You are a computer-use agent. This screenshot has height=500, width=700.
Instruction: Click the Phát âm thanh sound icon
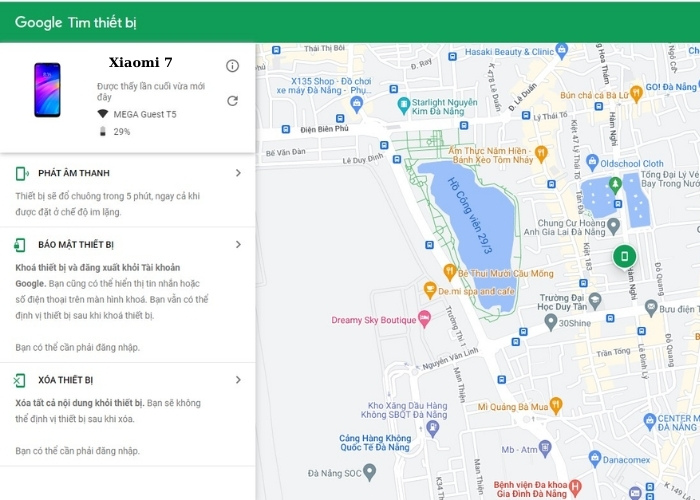coord(21,173)
